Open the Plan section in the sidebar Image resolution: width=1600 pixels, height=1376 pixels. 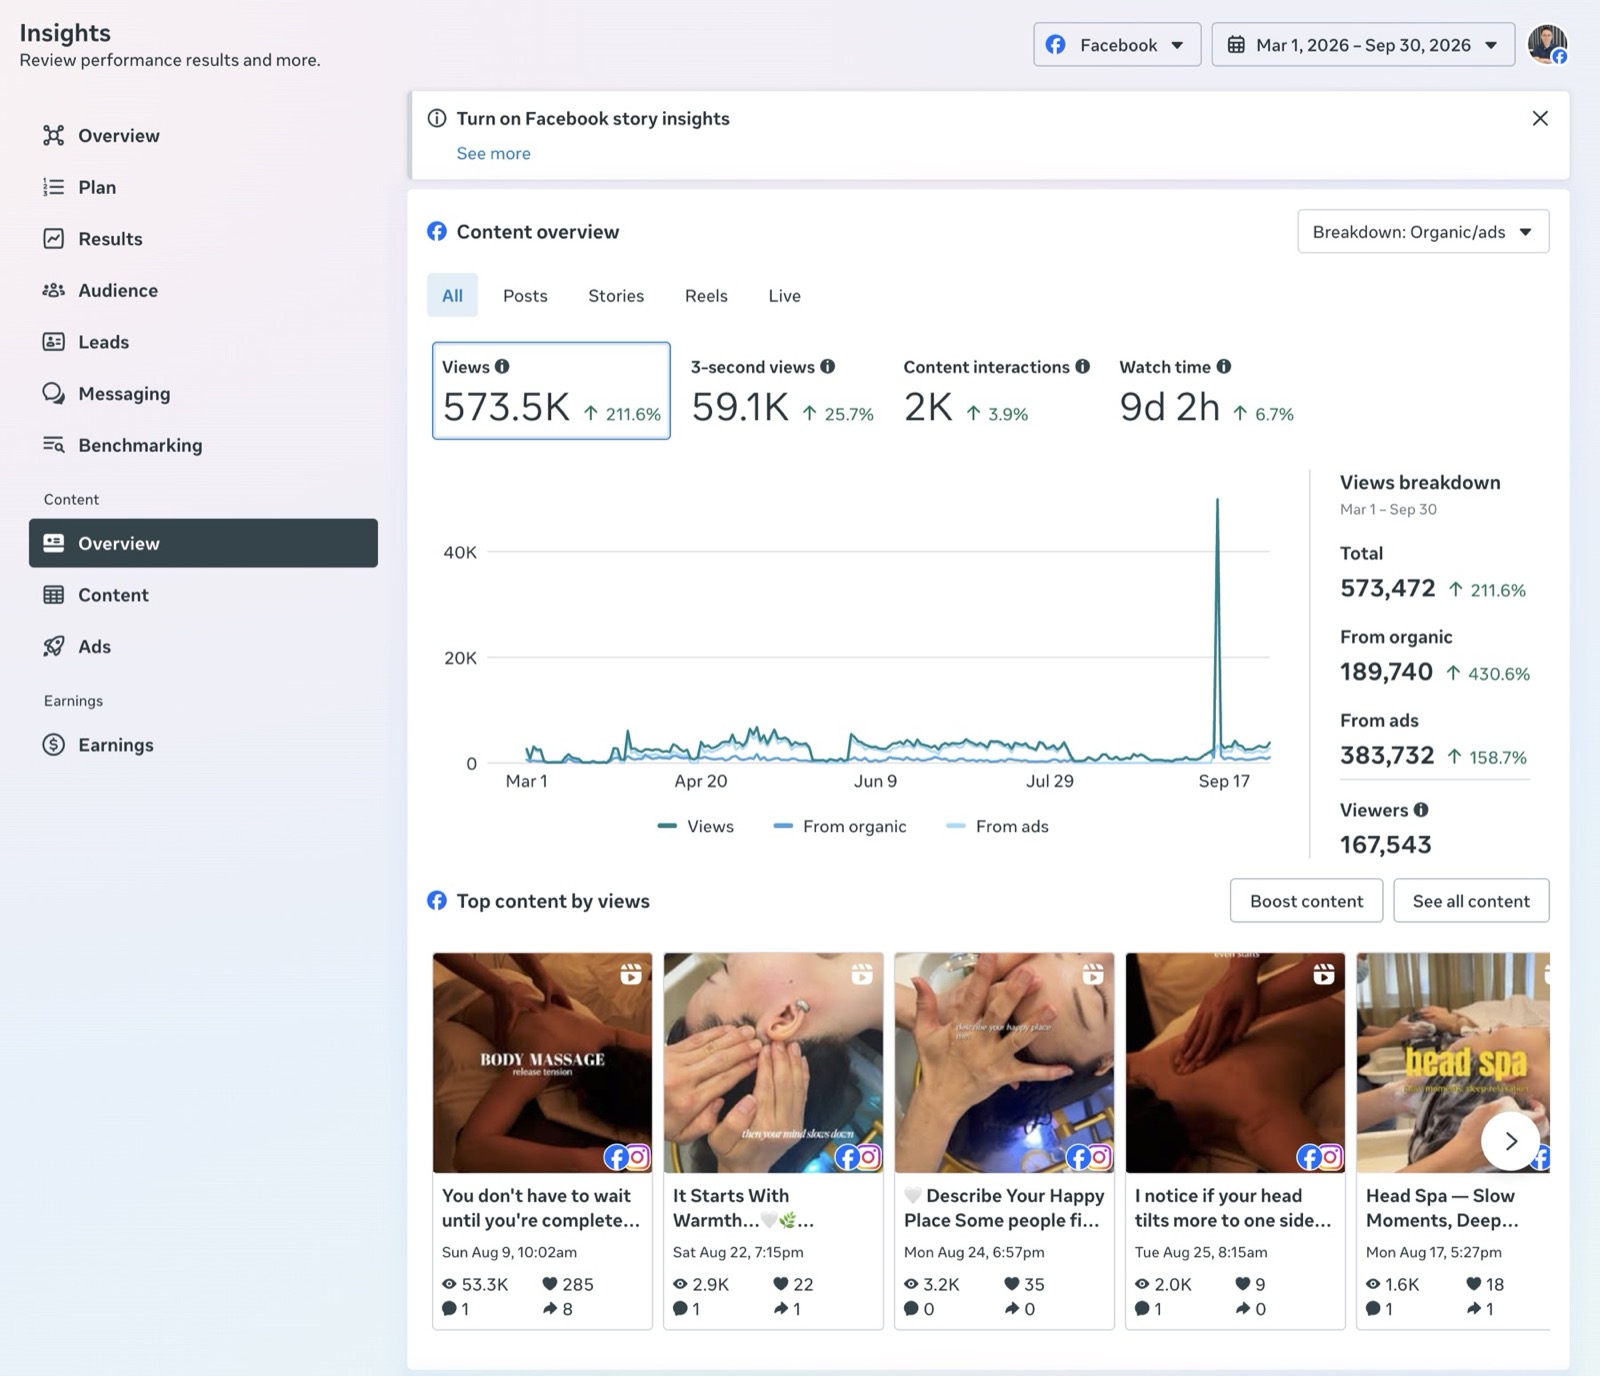point(80,187)
